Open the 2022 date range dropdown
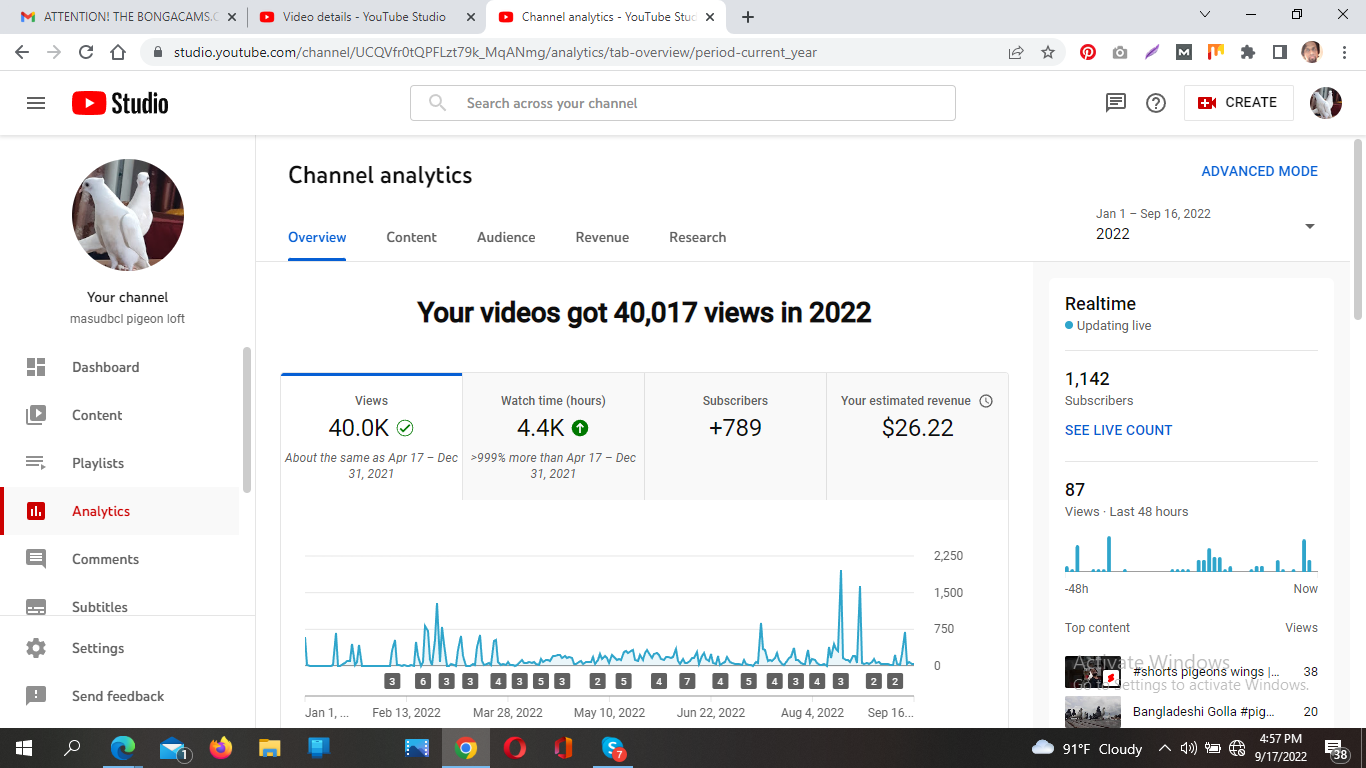 (1206, 225)
